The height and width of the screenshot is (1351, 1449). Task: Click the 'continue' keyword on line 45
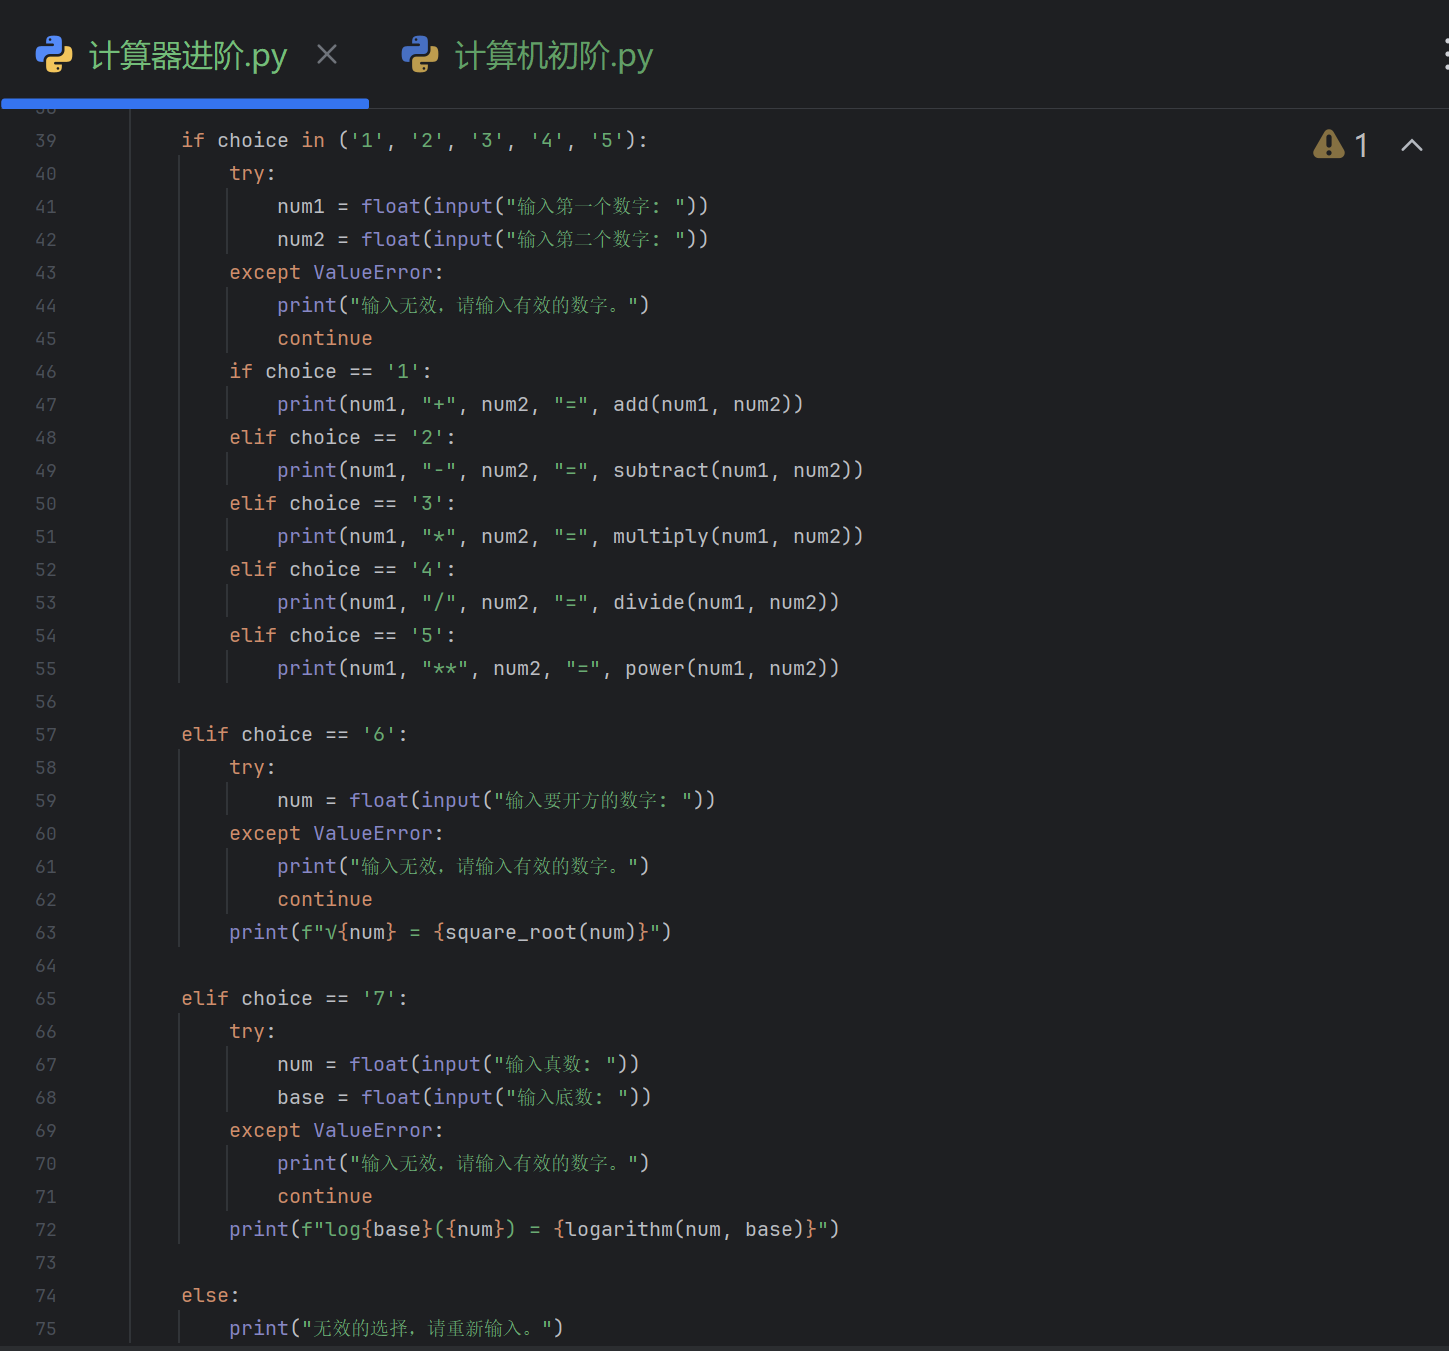[325, 338]
